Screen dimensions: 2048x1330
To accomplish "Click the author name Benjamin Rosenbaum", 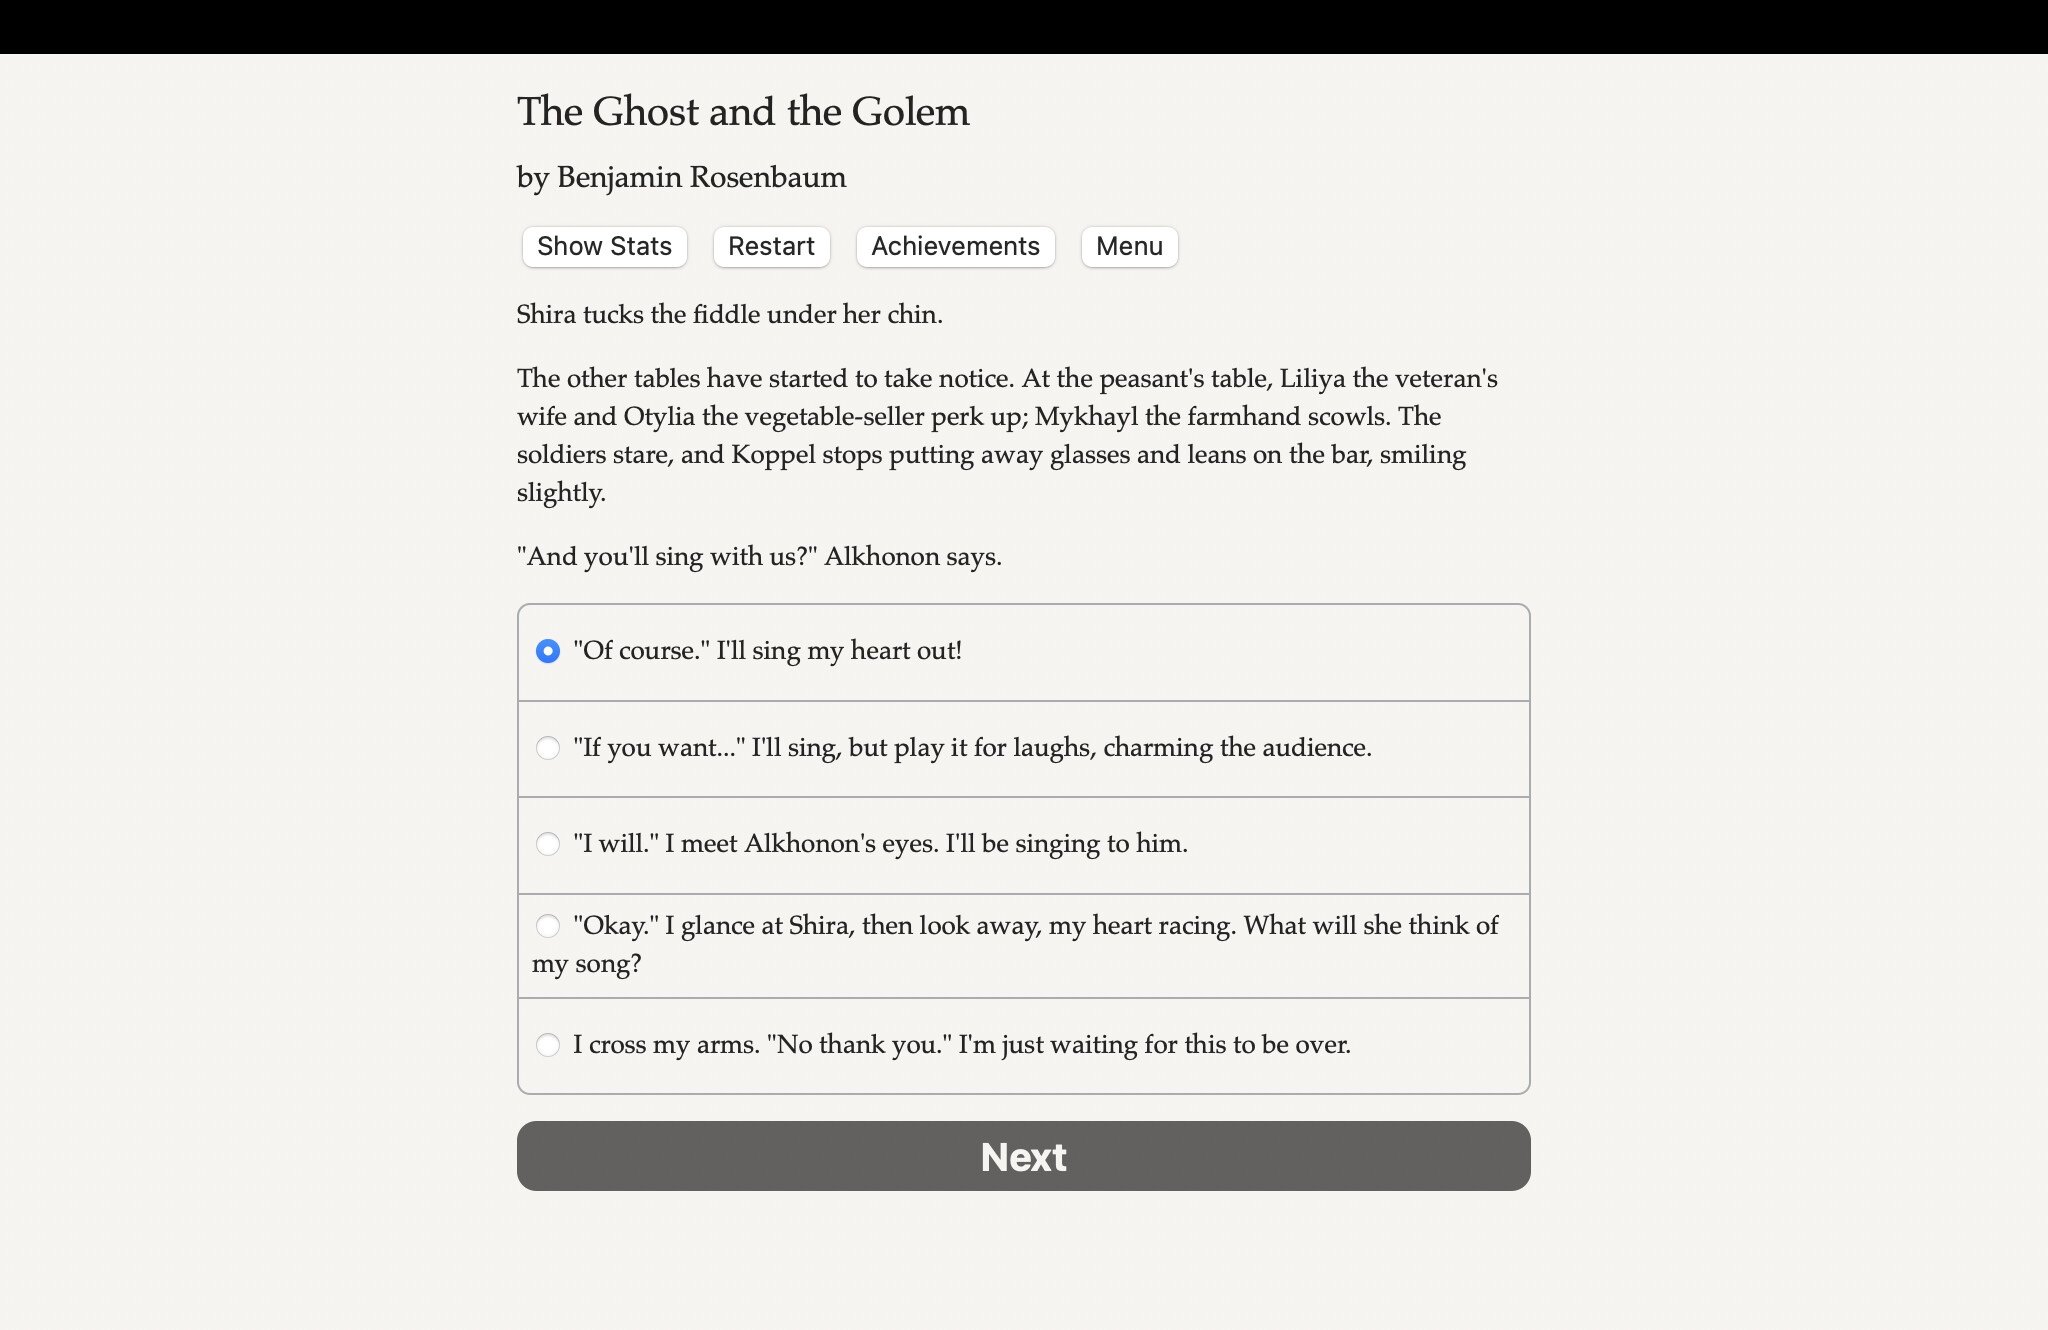I will click(x=680, y=177).
